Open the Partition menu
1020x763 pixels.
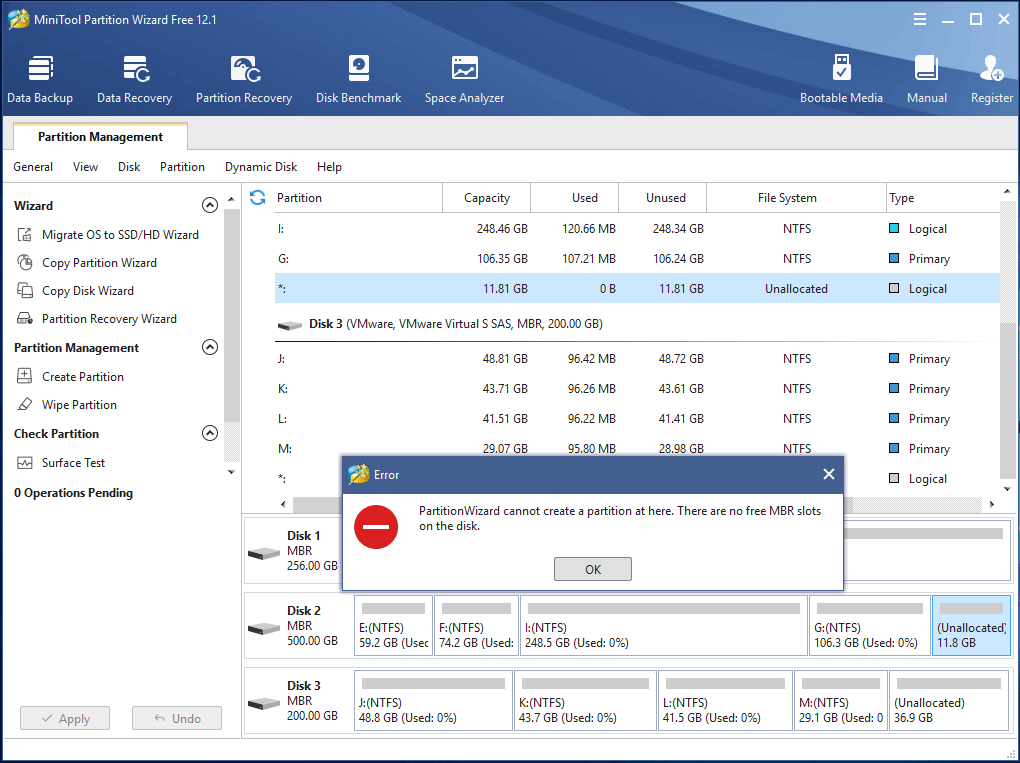(x=182, y=167)
